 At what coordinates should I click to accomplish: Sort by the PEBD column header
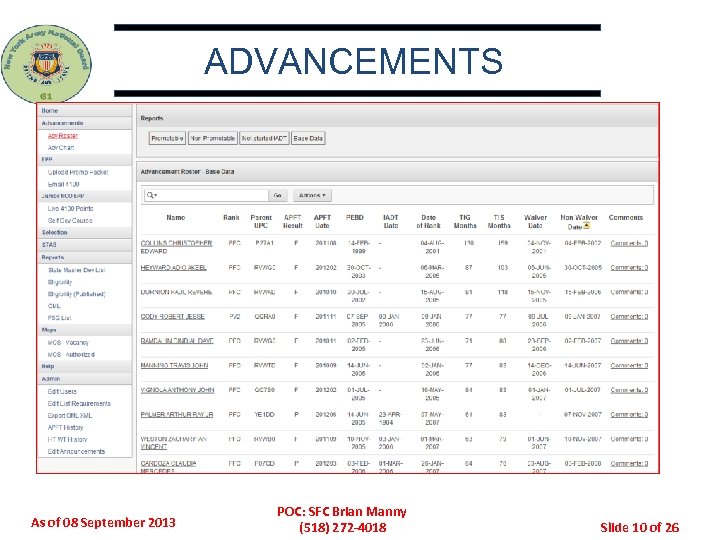click(x=355, y=218)
